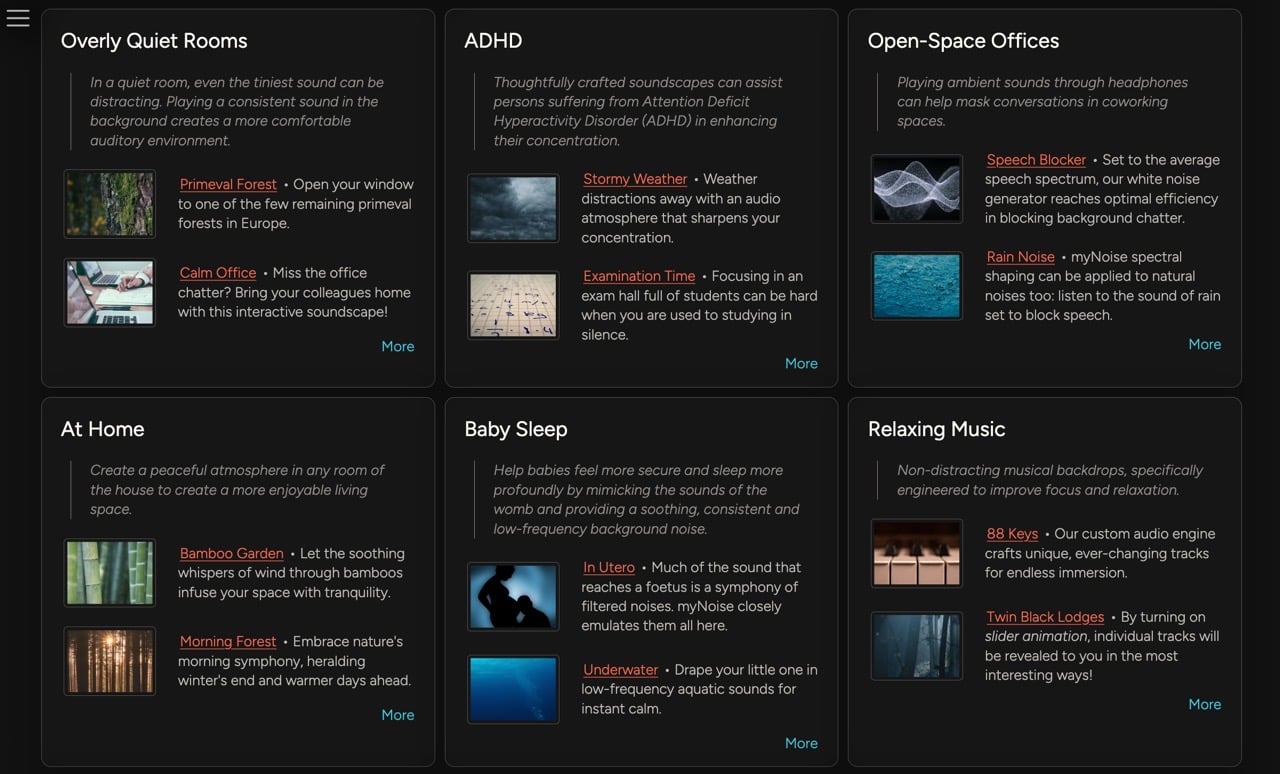Click the Relaxing Music heading

point(936,429)
